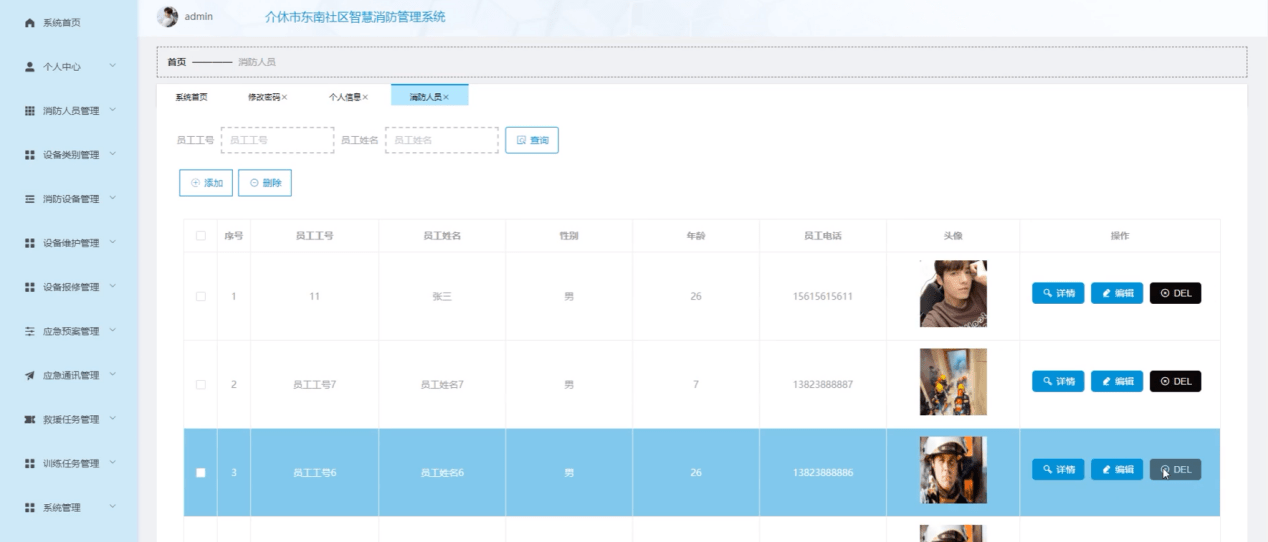1268x542 pixels.
Task: Expand the 应急预案管理 menu chevron
Action: click(113, 330)
